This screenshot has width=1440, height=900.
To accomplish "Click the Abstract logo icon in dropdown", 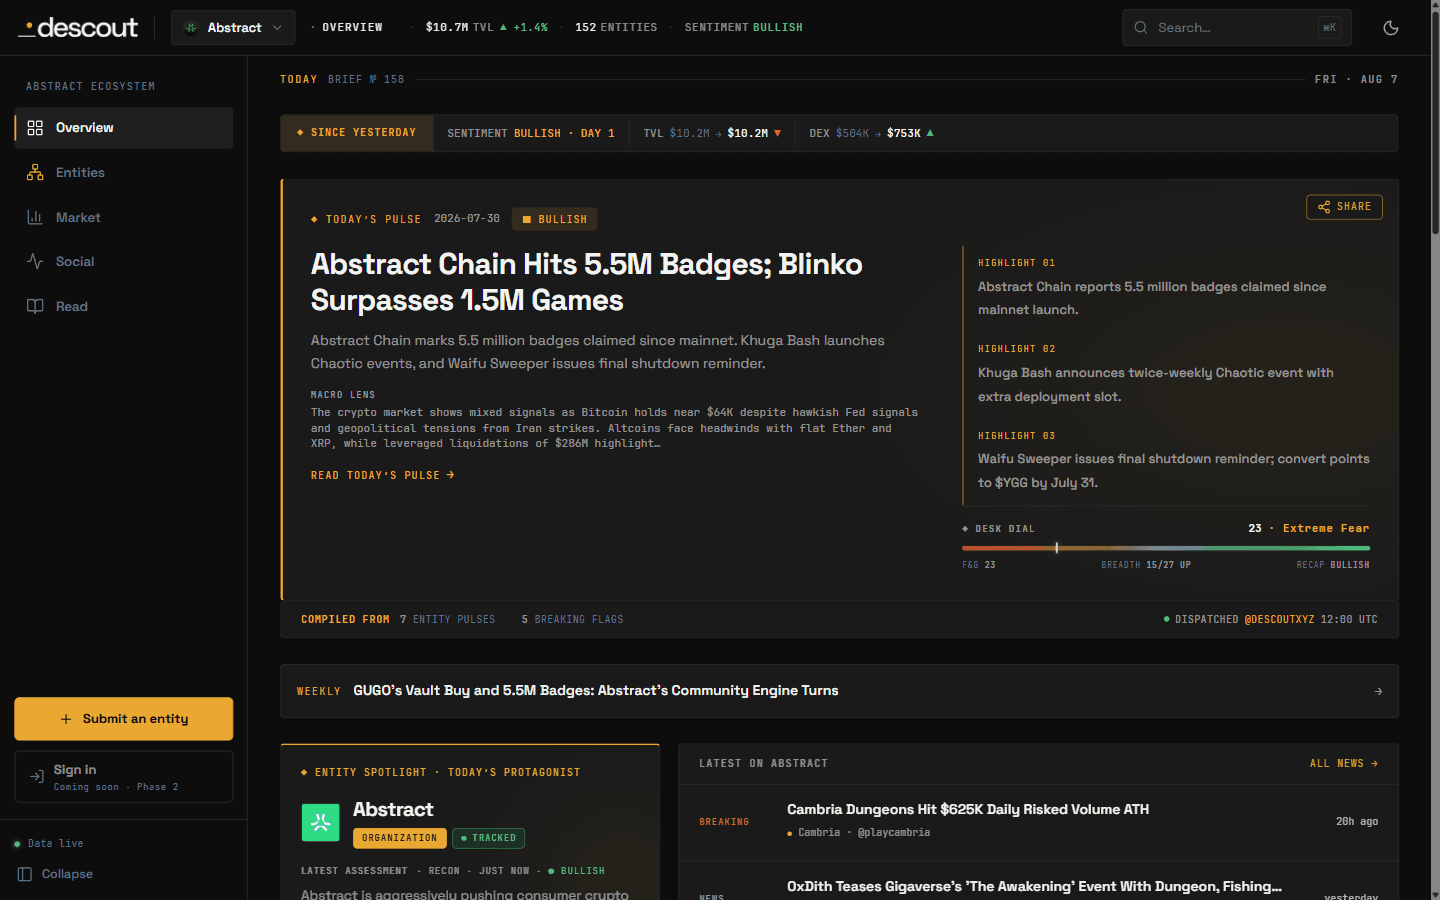I will coord(191,28).
